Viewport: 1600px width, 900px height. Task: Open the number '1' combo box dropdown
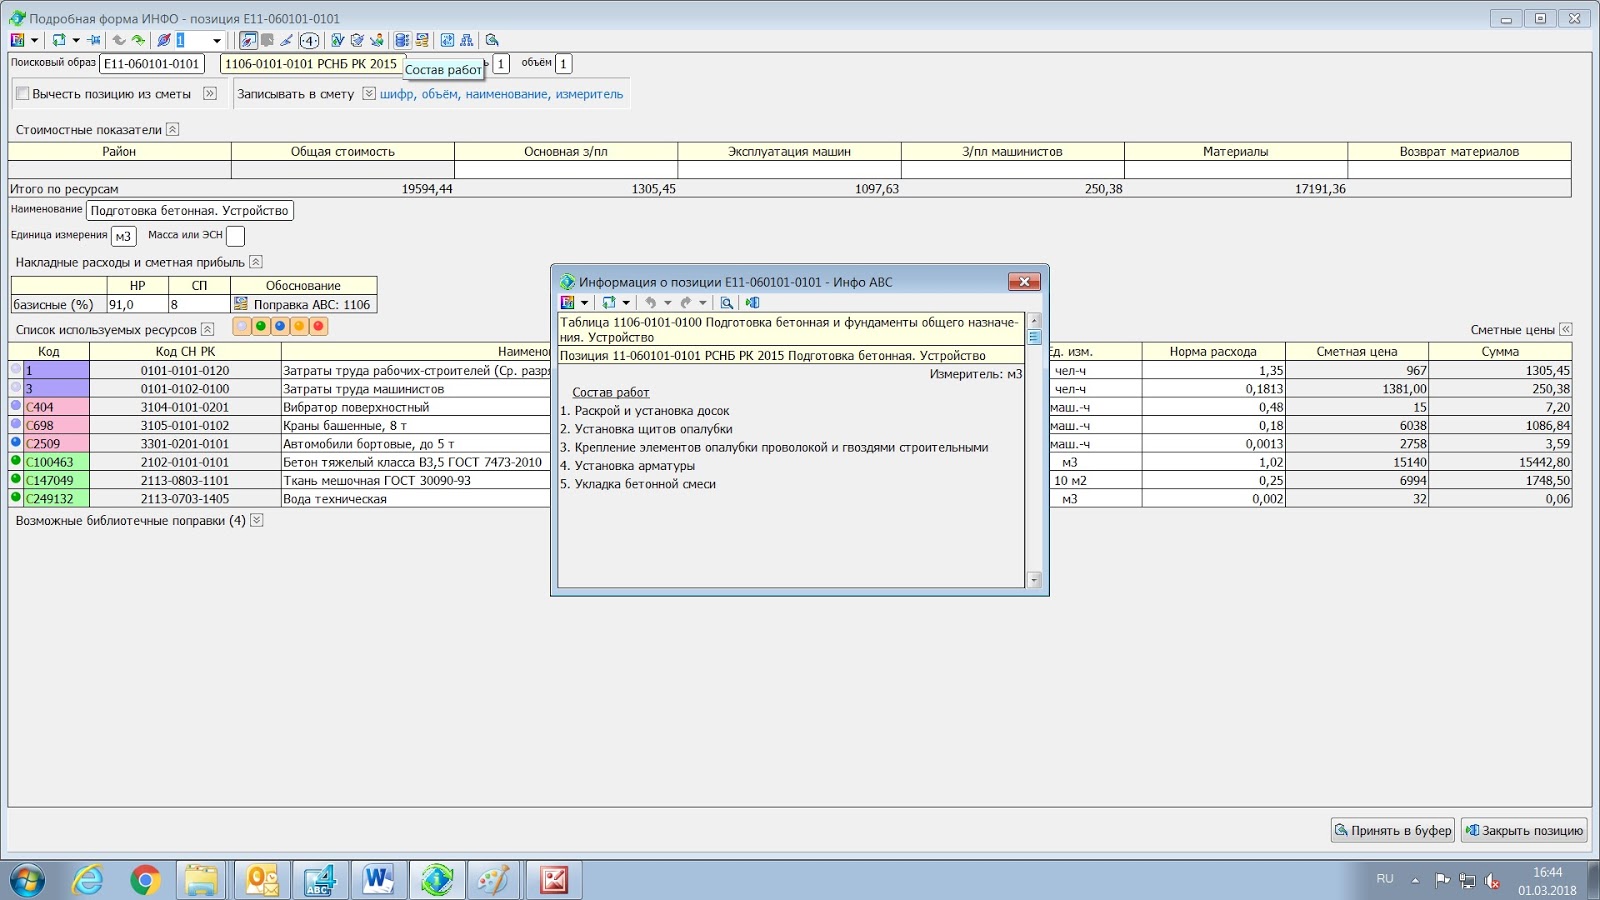click(x=217, y=41)
